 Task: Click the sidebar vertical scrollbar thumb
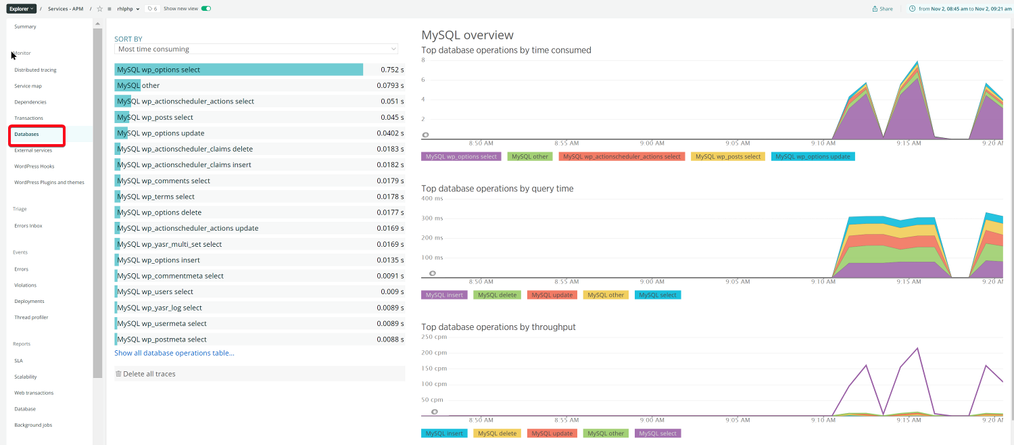(98, 203)
